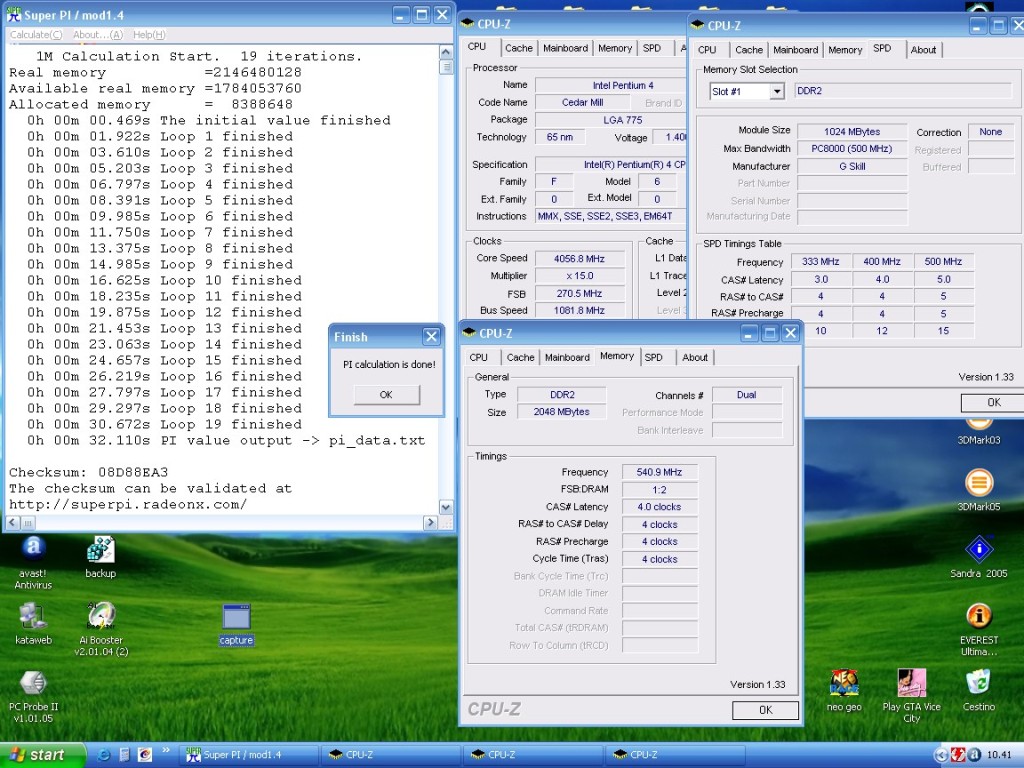Click the http://superpi.radeonx.com/ text
1024x768 pixels.
[x=128, y=504]
